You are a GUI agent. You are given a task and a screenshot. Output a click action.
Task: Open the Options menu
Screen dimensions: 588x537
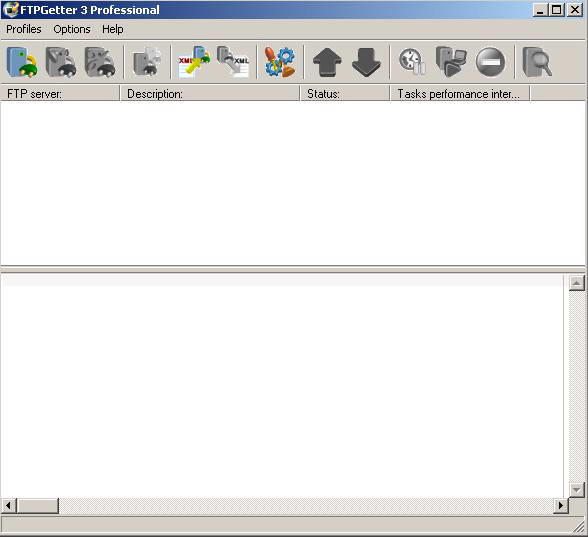coord(72,29)
